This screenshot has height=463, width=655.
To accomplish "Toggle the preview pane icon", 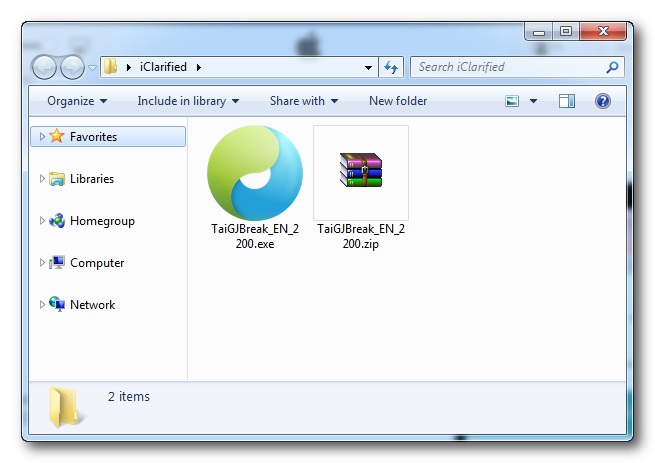I will pyautogui.click(x=567, y=101).
